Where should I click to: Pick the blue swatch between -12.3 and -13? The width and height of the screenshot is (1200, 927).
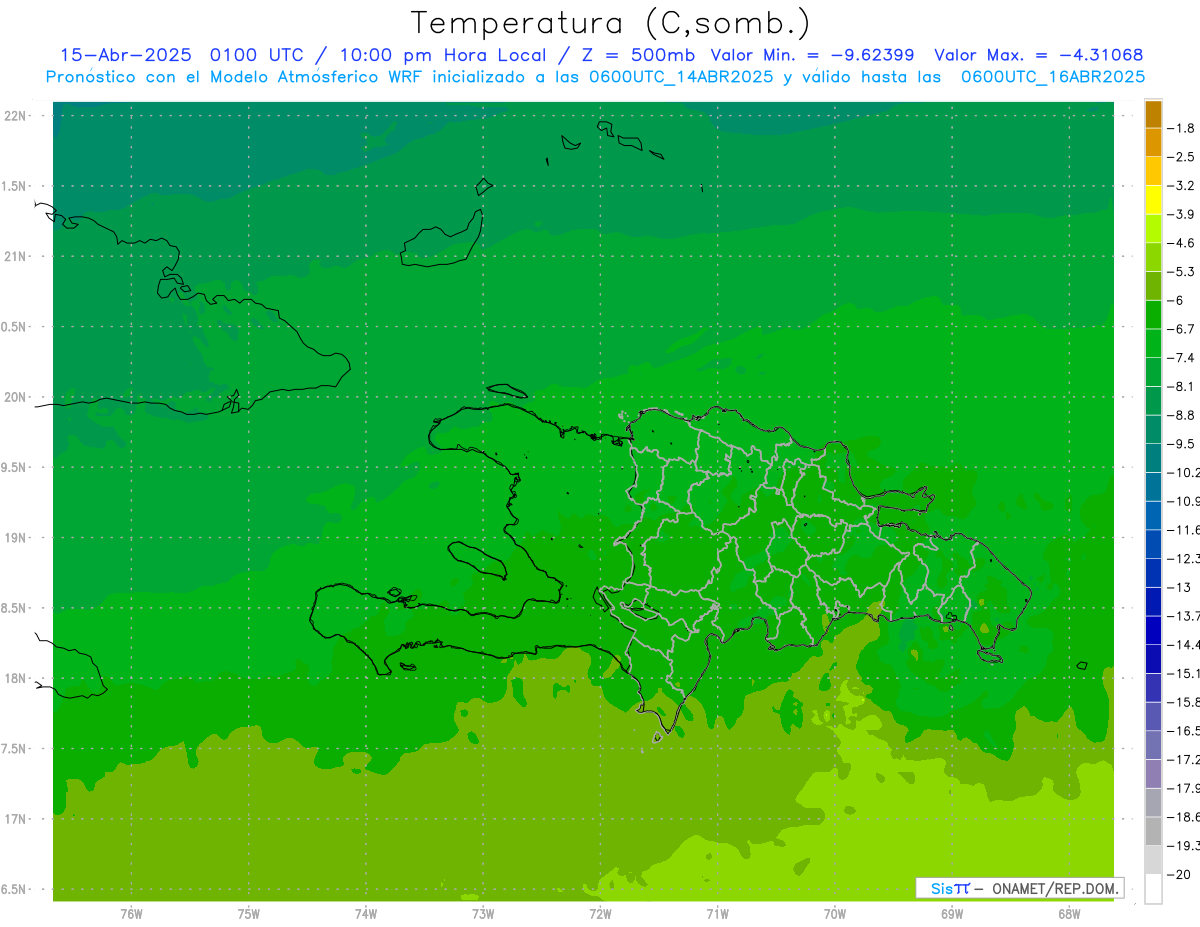click(1153, 573)
